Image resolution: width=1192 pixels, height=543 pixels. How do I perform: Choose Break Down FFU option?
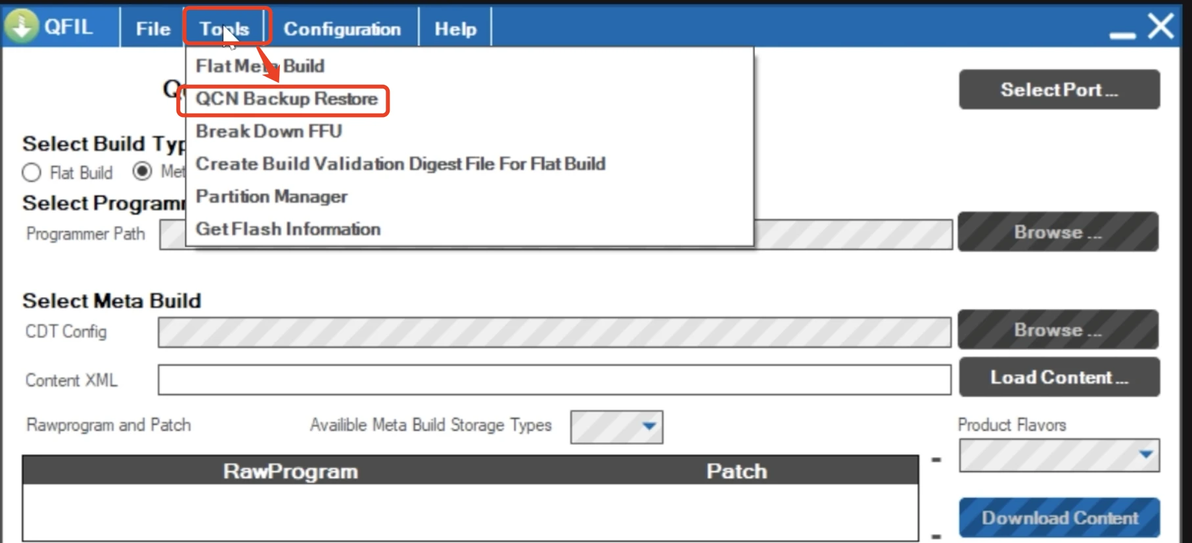[x=269, y=131]
